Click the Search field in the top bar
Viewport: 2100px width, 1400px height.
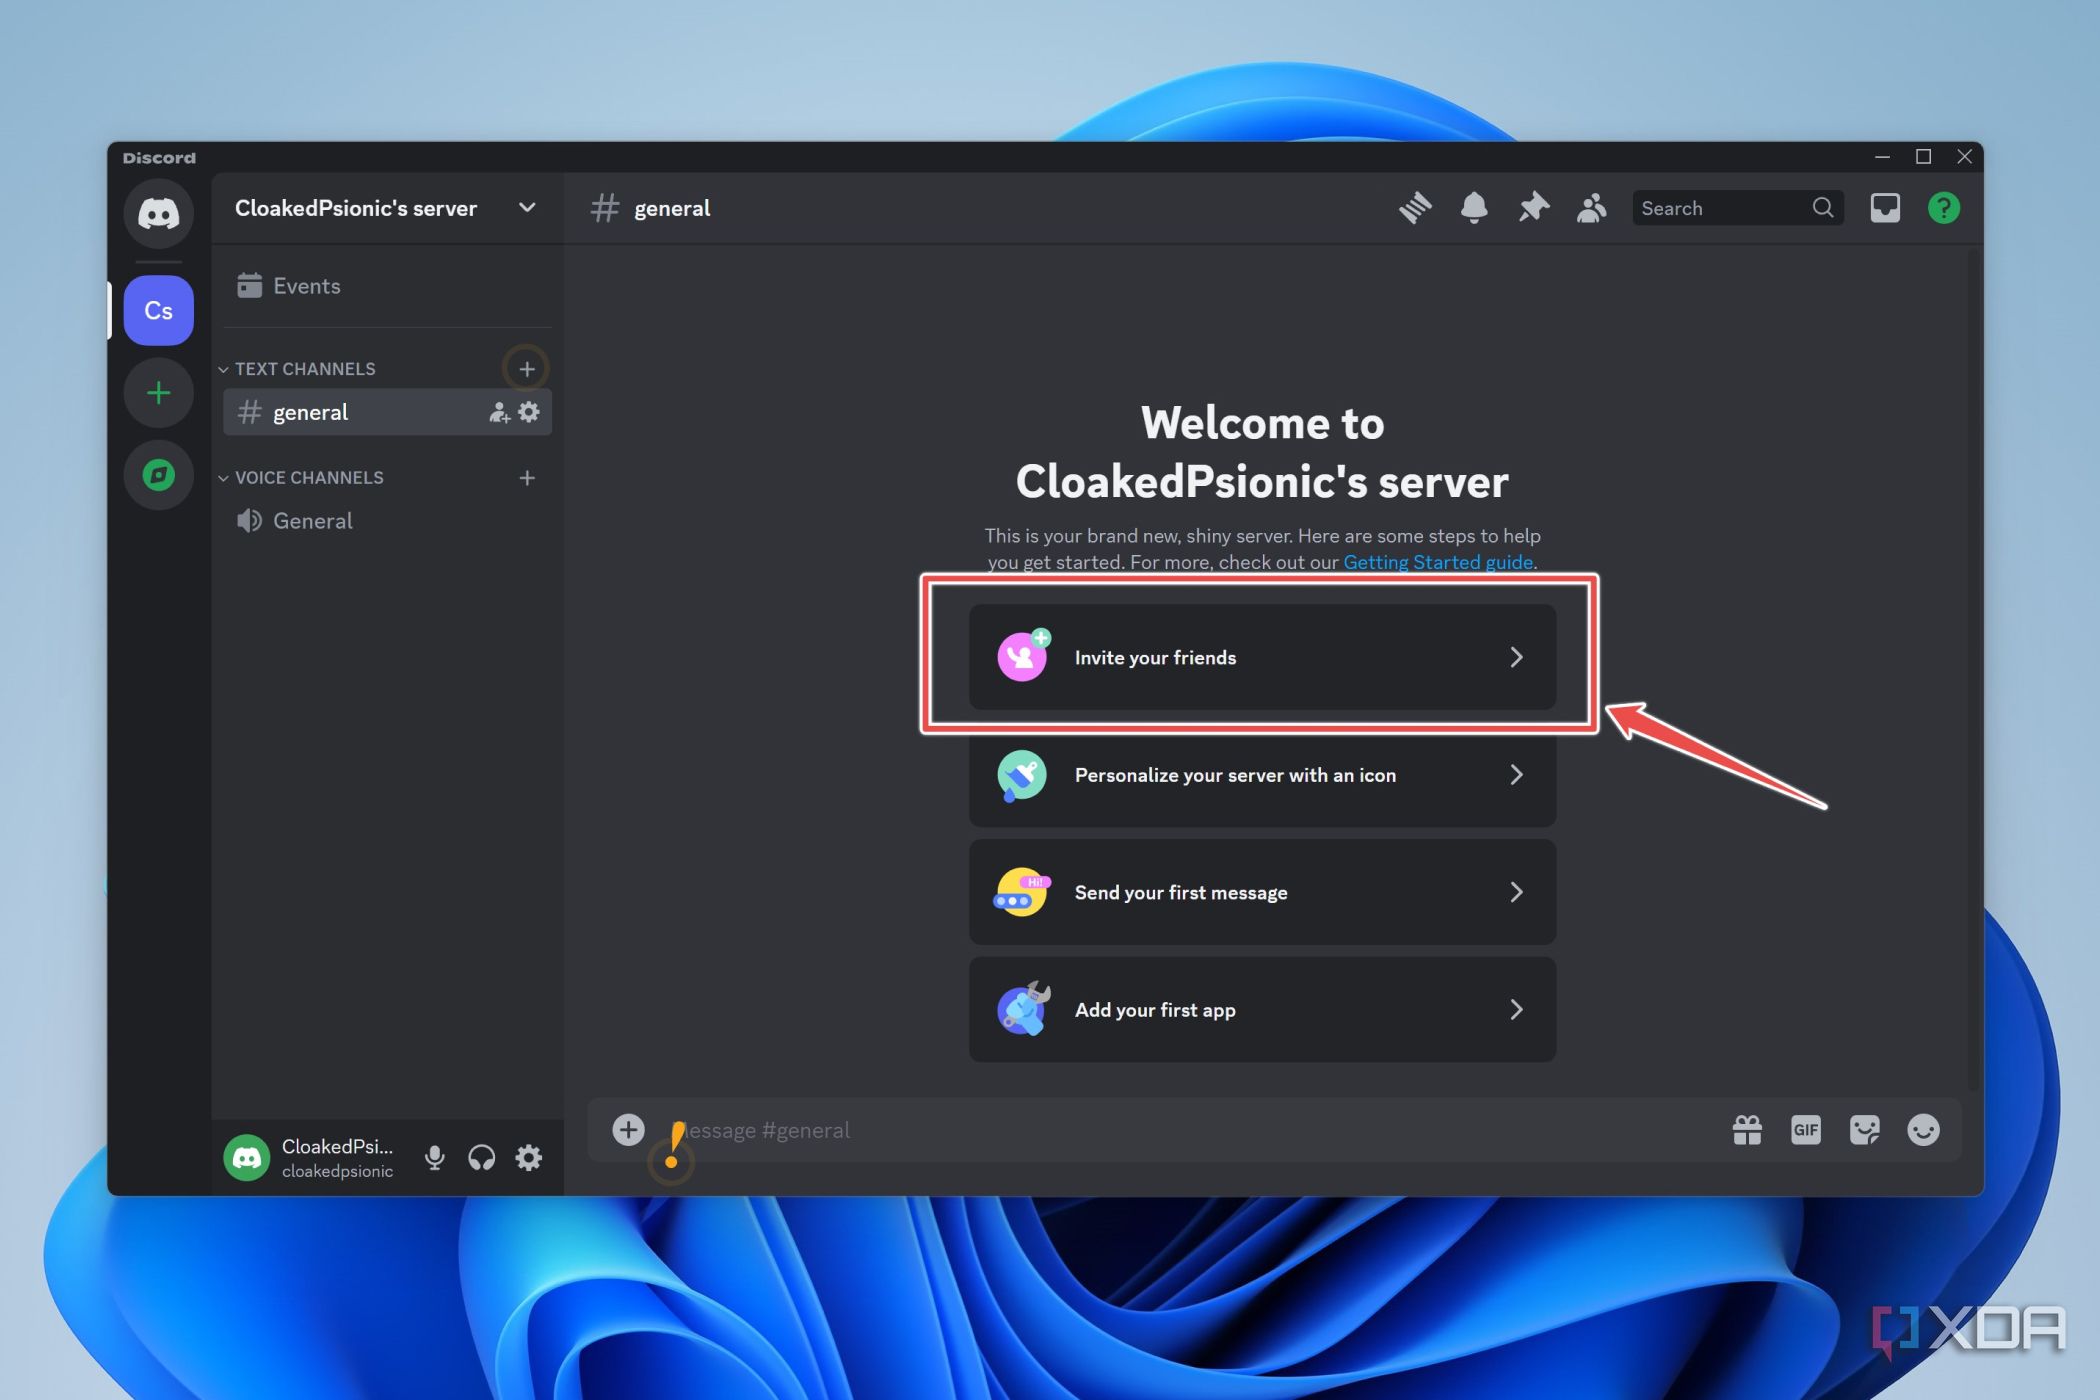coord(1730,207)
